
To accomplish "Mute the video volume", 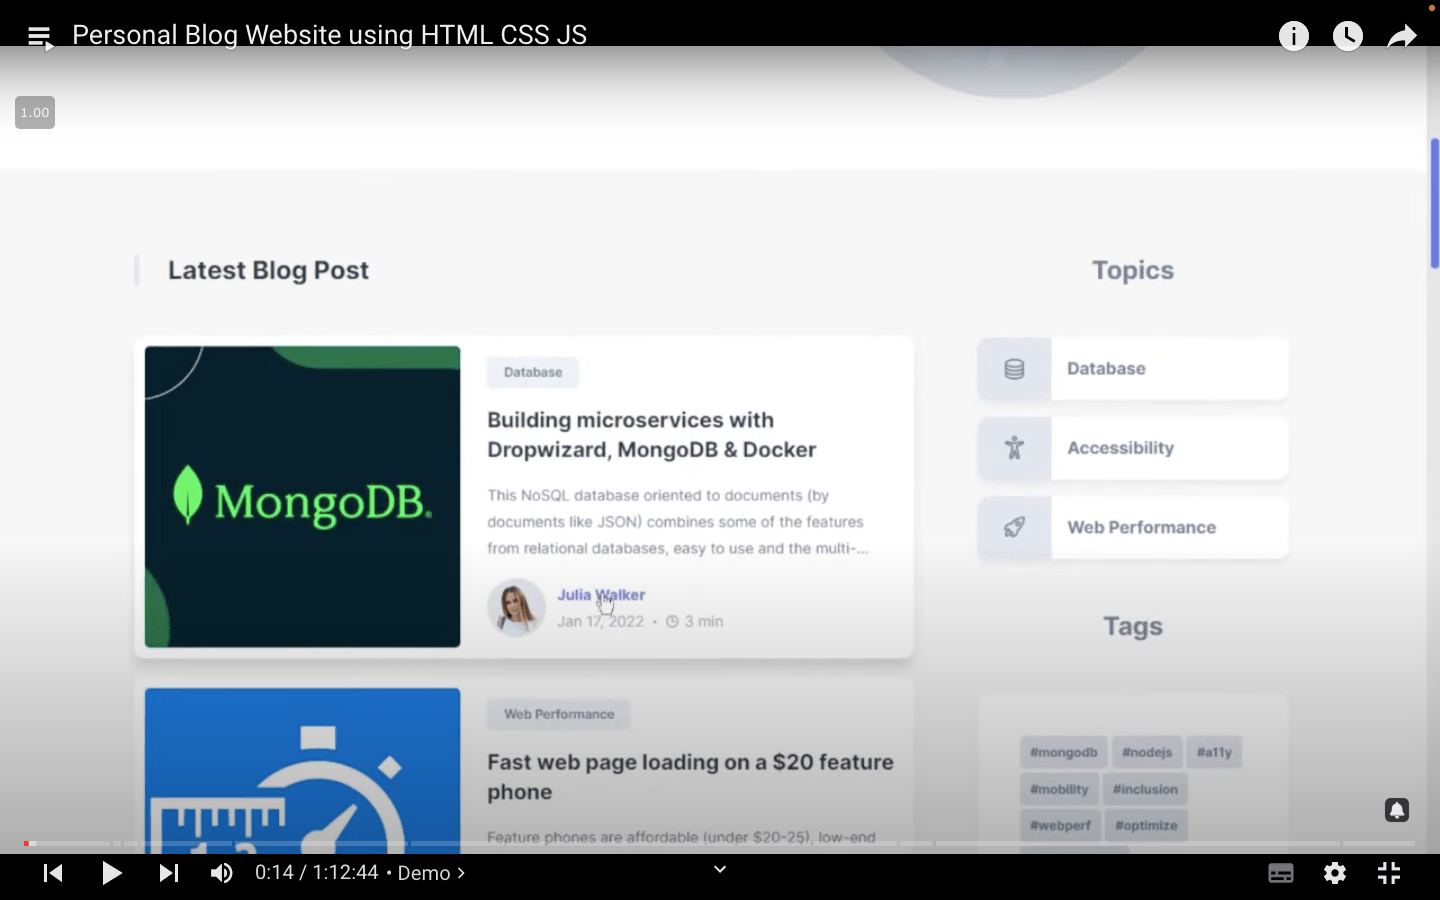I will coord(222,873).
